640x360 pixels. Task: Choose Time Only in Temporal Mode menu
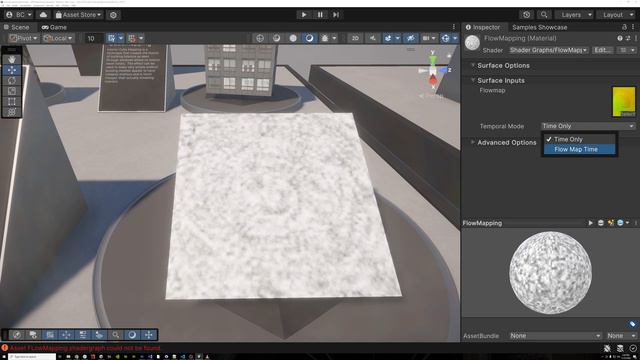click(579, 139)
